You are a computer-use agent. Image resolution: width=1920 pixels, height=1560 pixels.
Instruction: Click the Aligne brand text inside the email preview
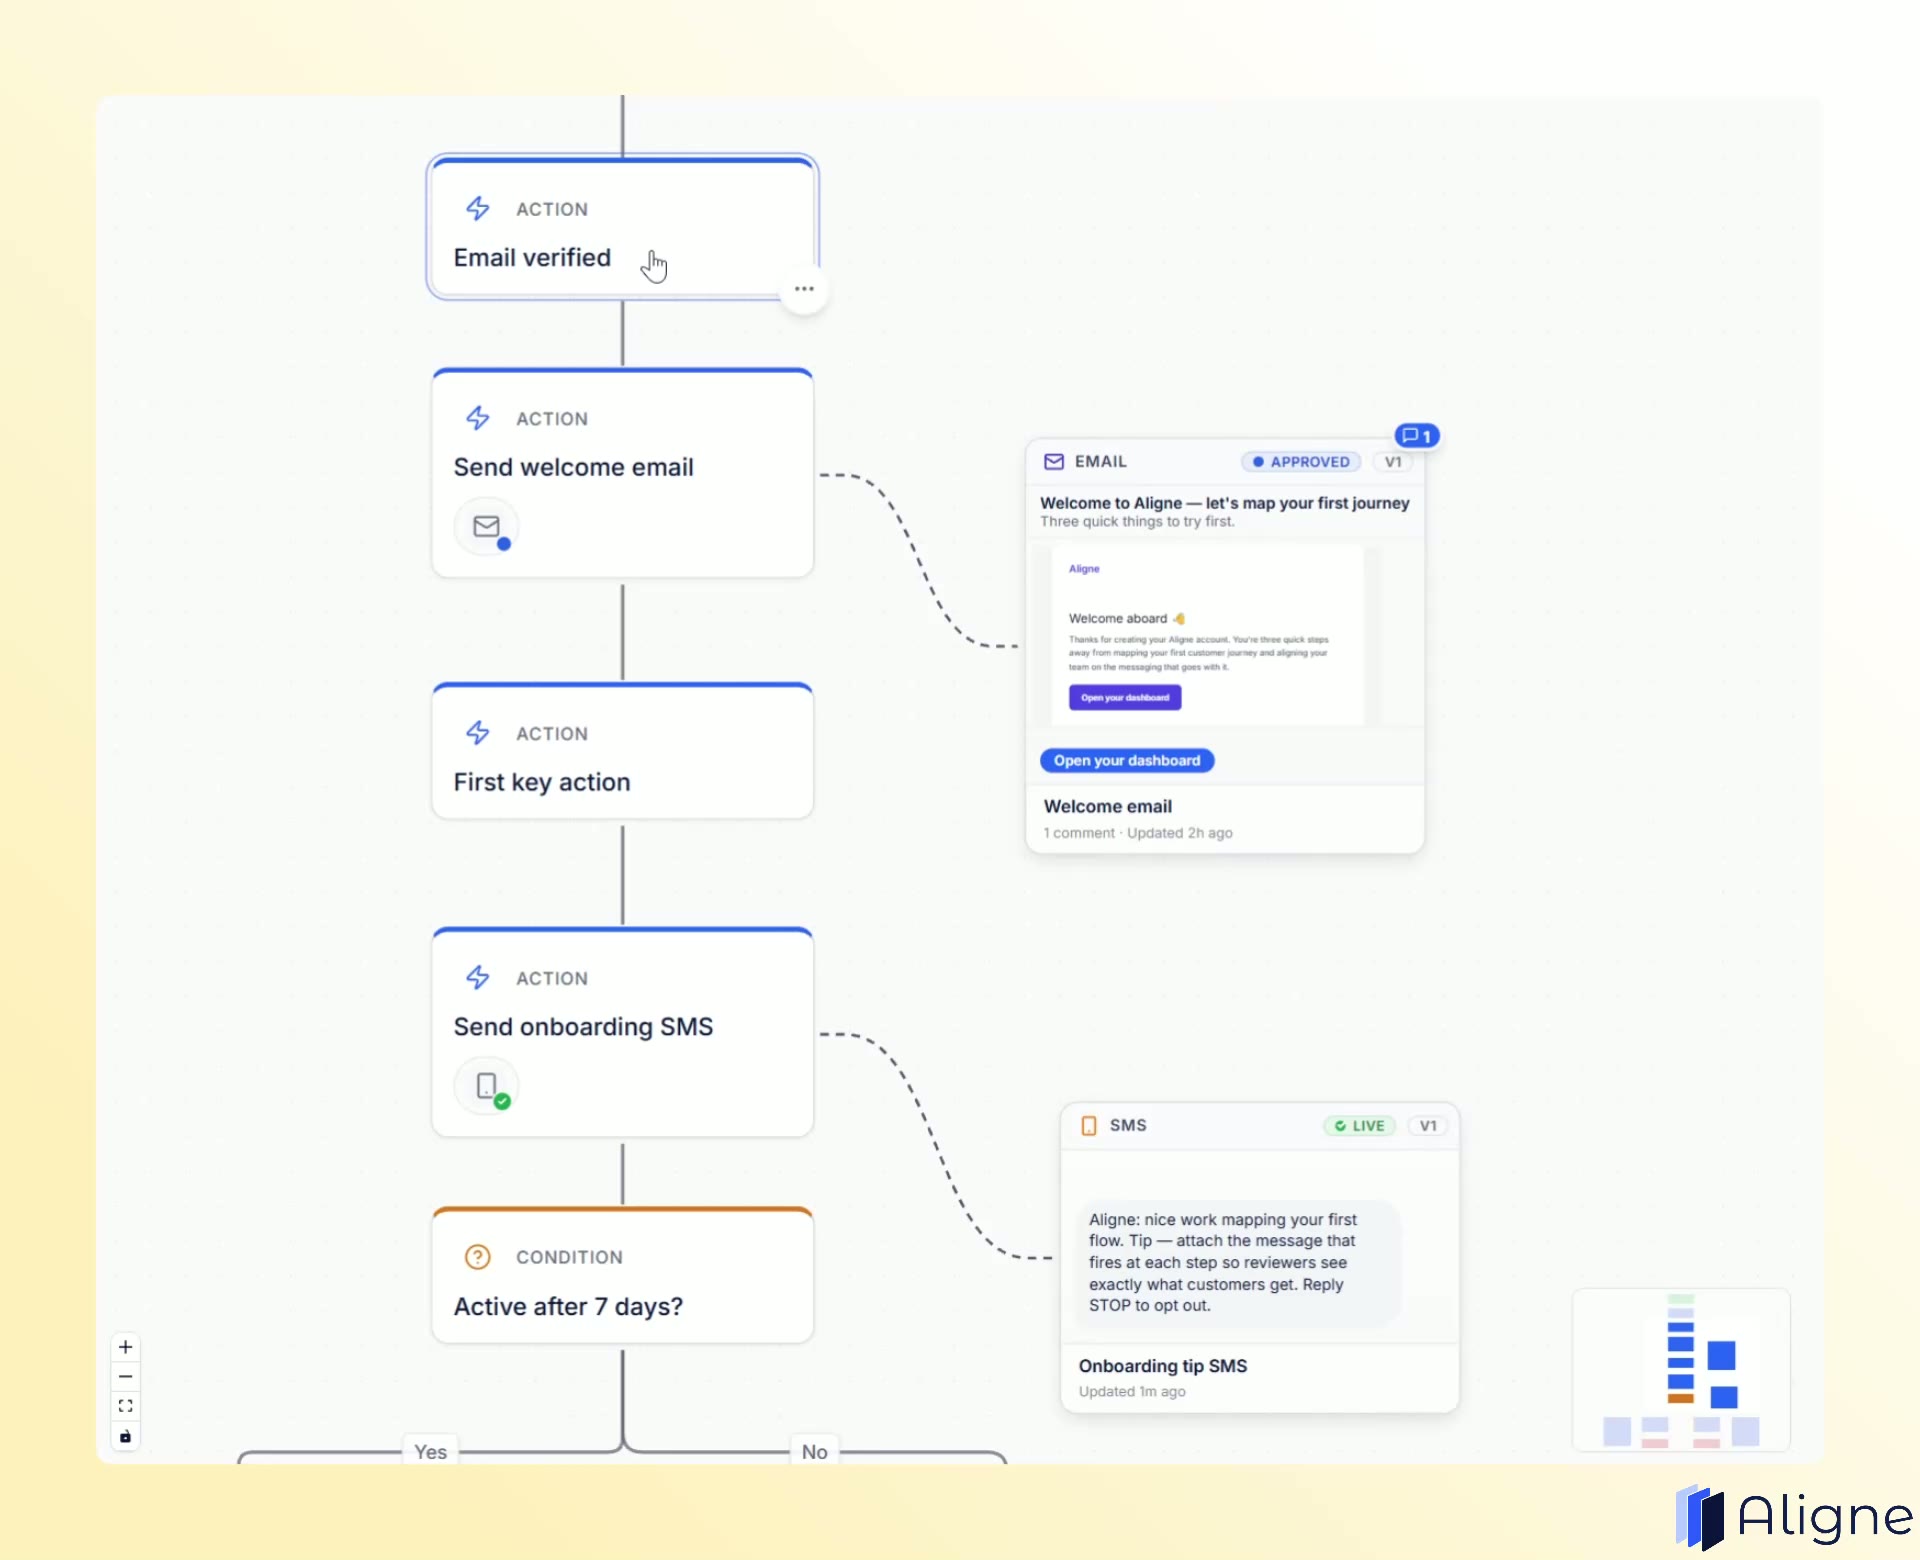tap(1084, 569)
